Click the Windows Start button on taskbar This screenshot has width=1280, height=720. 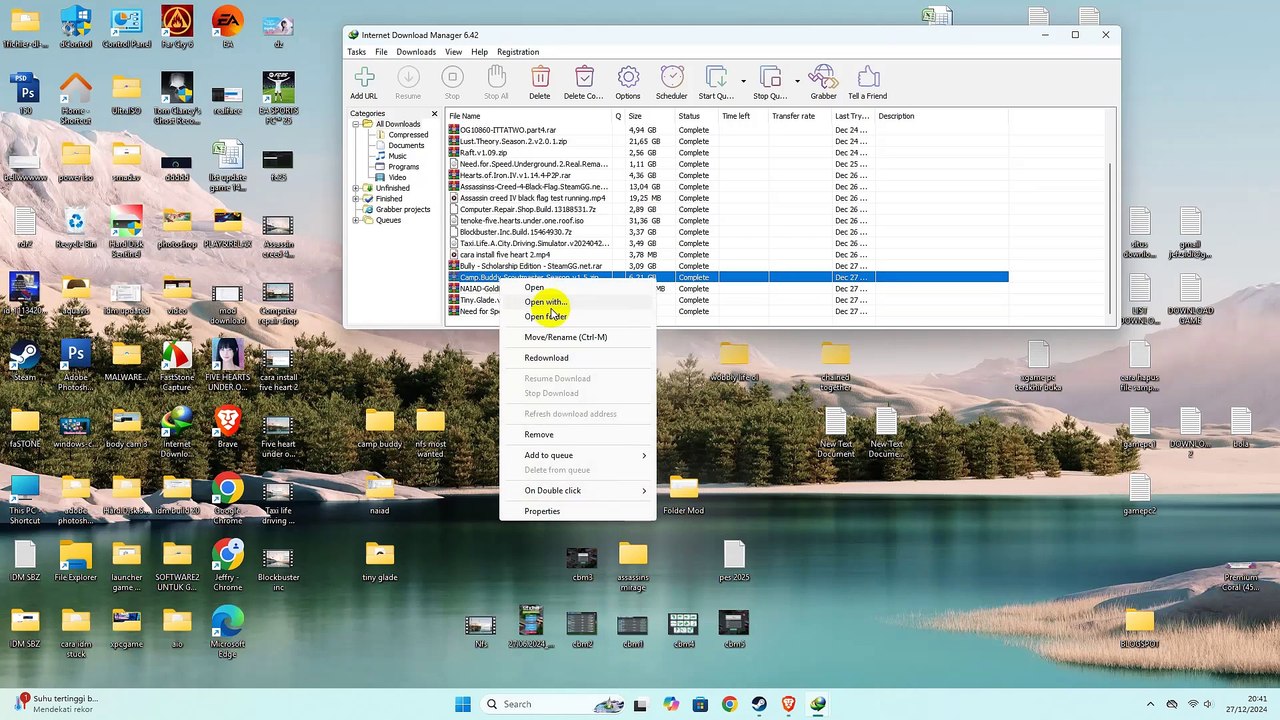(x=463, y=704)
